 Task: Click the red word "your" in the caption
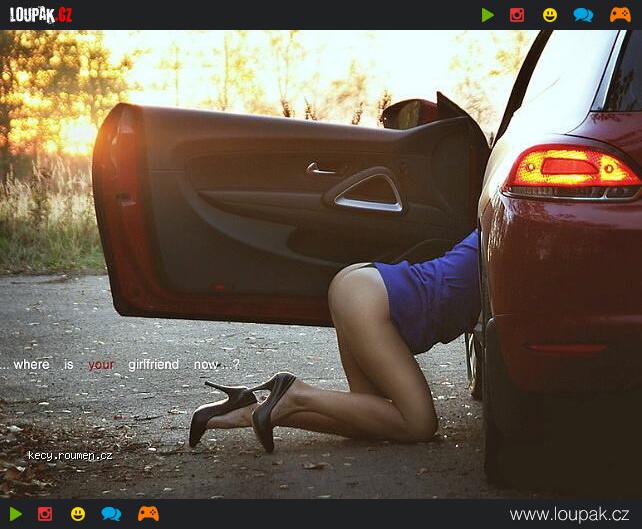101,365
